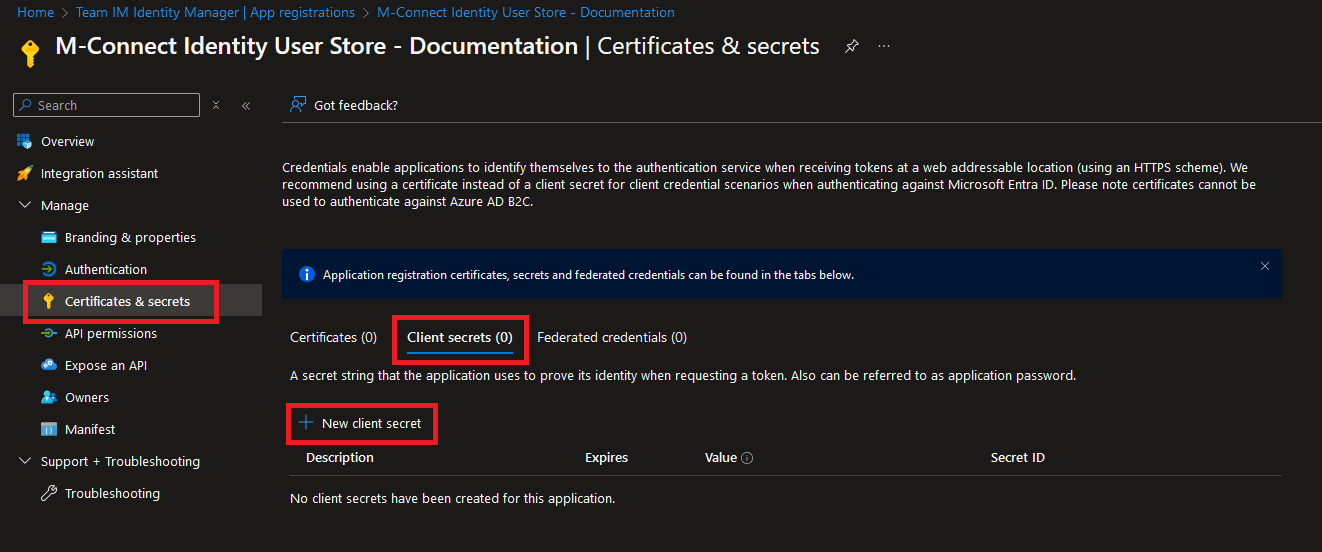Switch to the Certificates (0) tab
The height and width of the screenshot is (552, 1322).
[x=333, y=337]
